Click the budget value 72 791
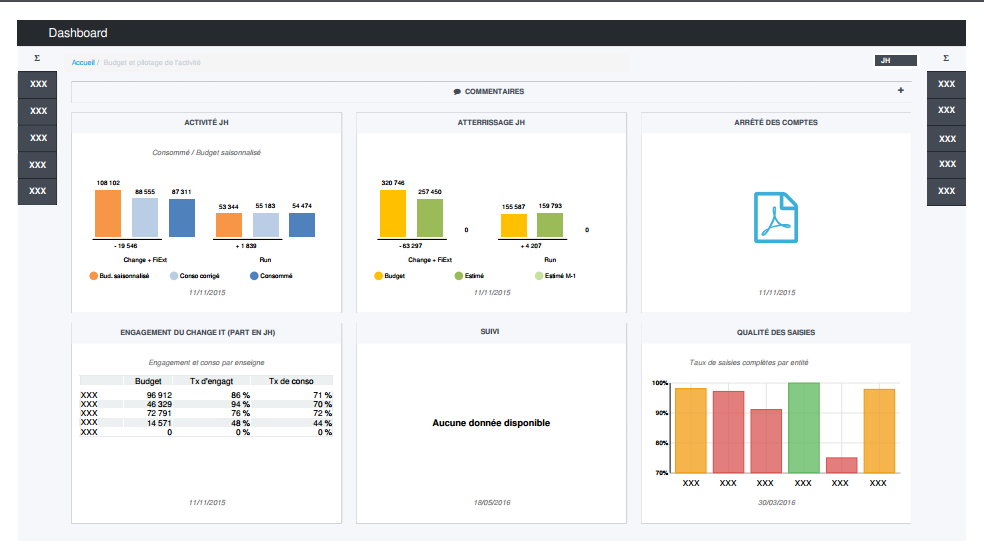The width and height of the screenshot is (984, 559). point(159,413)
